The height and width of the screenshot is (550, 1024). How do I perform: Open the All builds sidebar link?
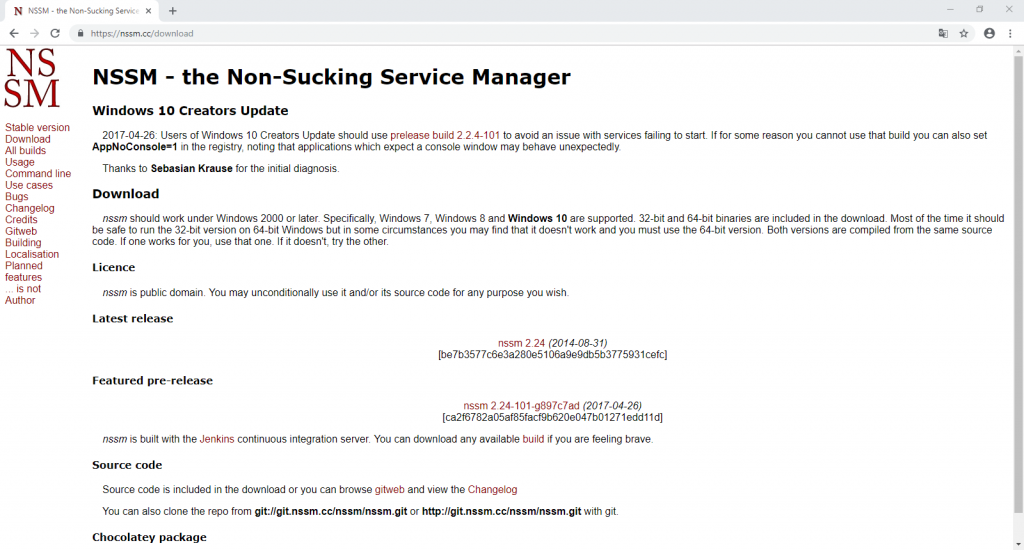25,150
